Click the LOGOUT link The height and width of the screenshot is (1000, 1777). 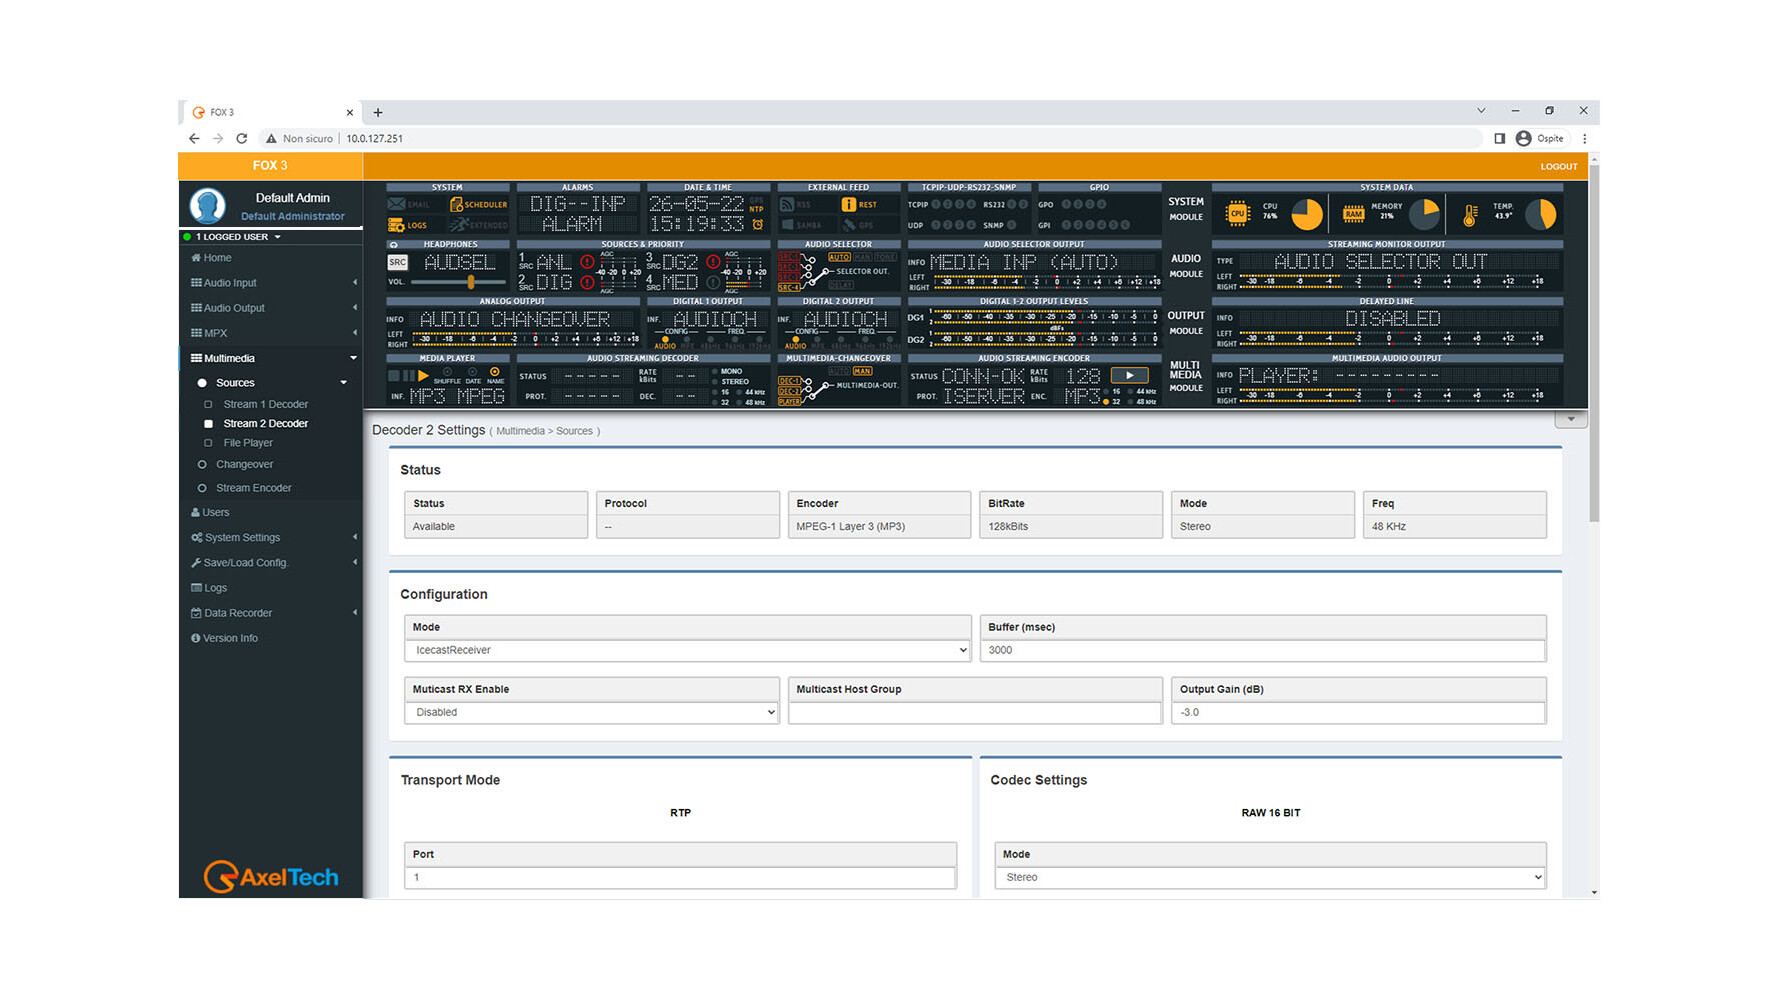point(1558,167)
